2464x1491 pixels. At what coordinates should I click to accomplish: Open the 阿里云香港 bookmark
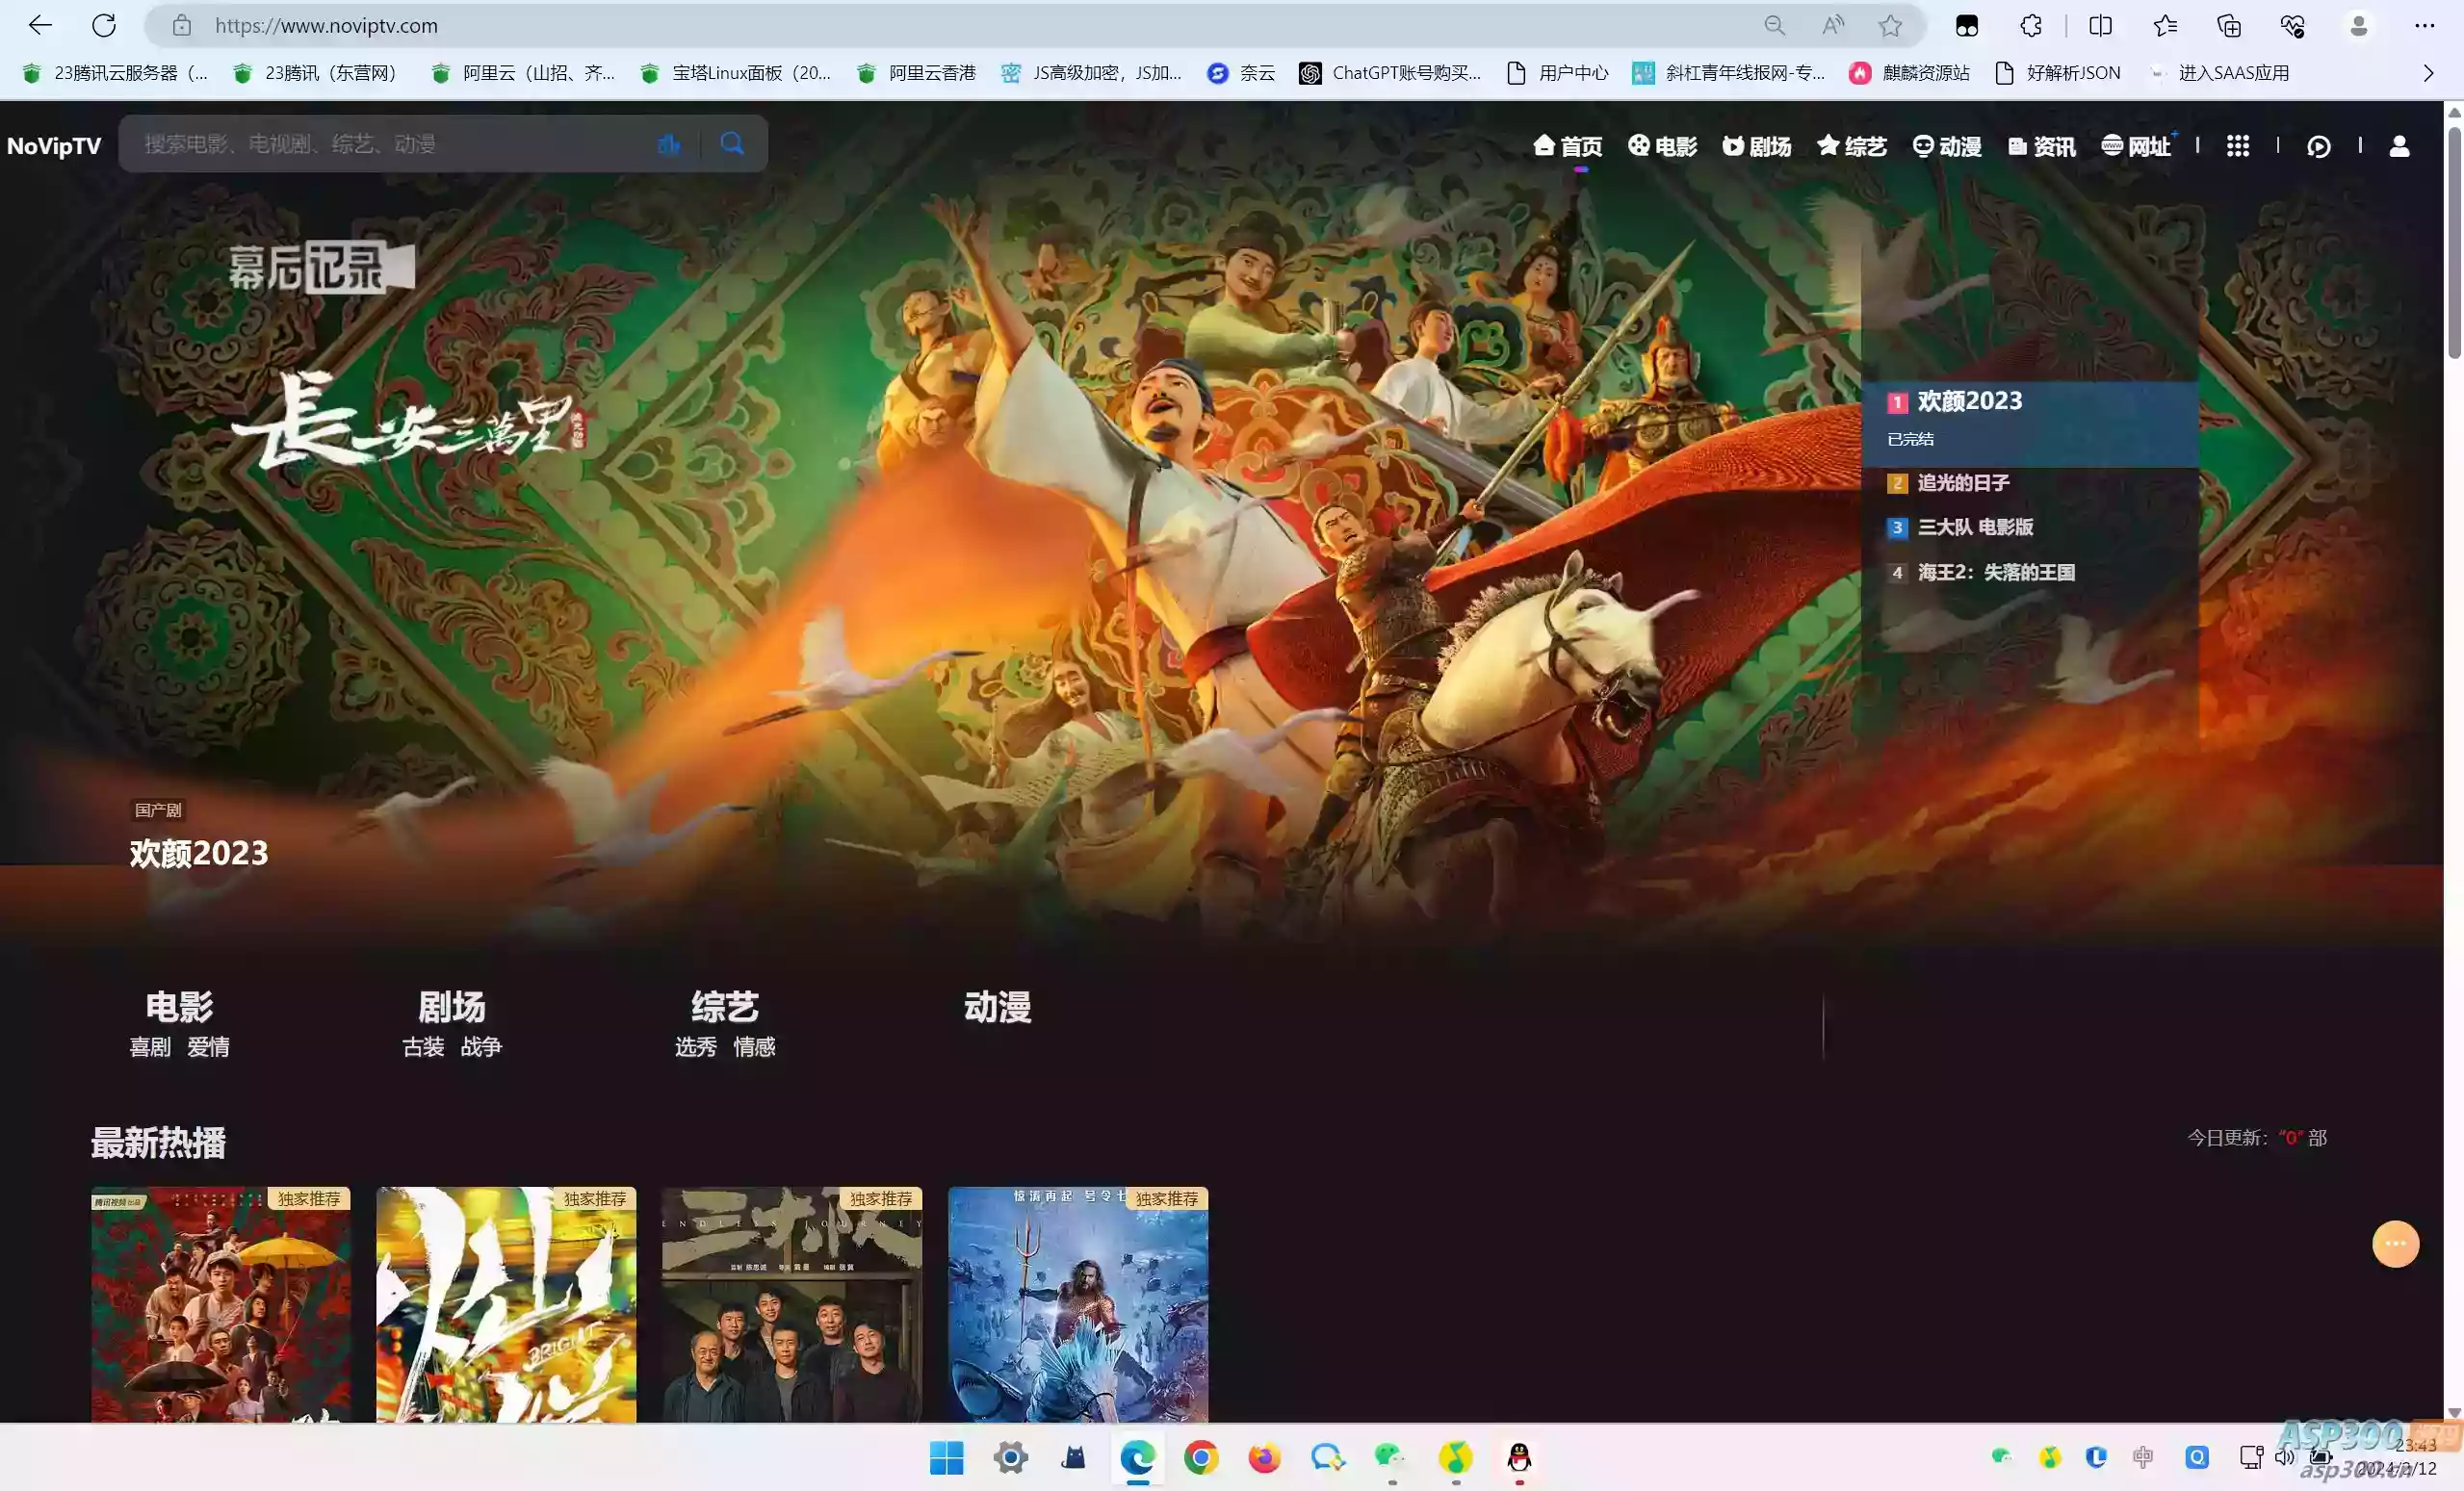[916, 73]
